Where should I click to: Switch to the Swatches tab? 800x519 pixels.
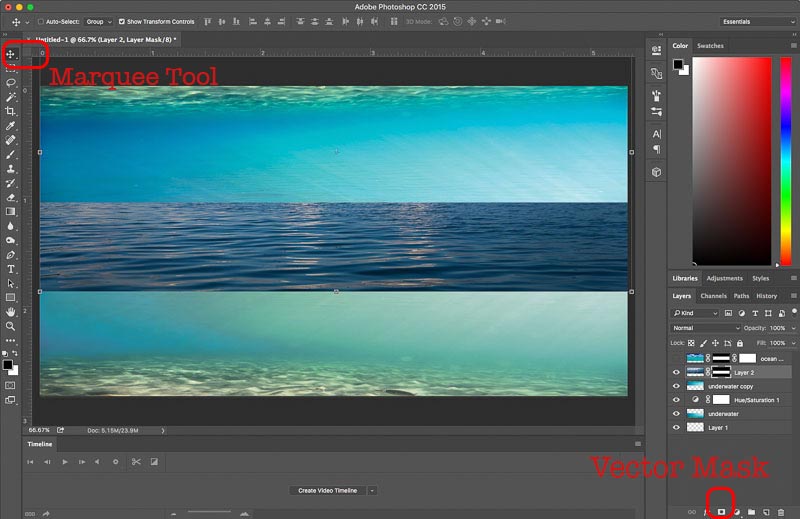tap(710, 45)
